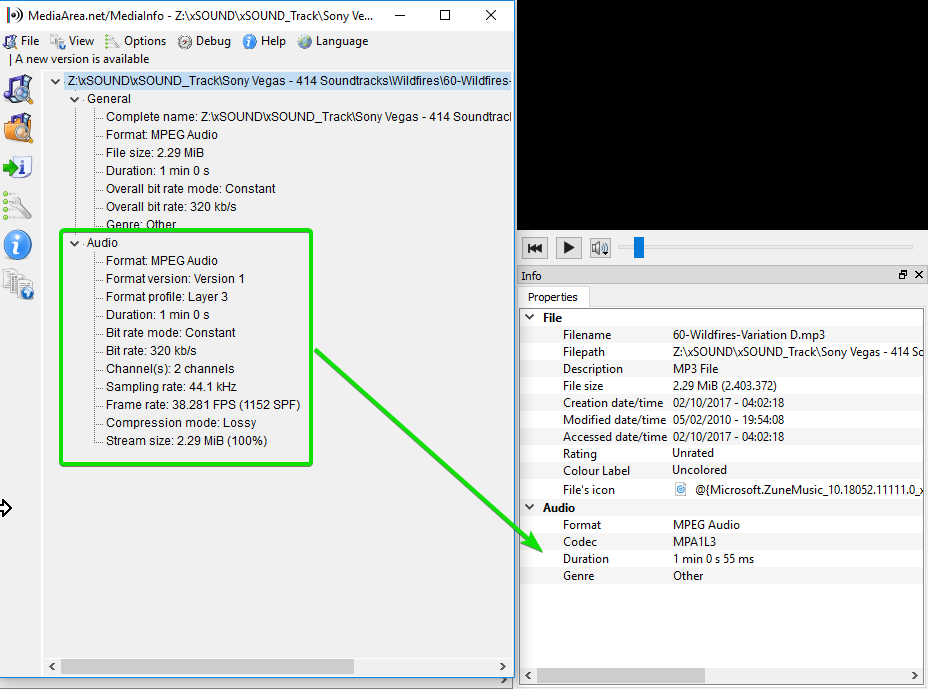928x689 pixels.
Task: Open the View menu in MediaInfo
Action: [x=72, y=41]
